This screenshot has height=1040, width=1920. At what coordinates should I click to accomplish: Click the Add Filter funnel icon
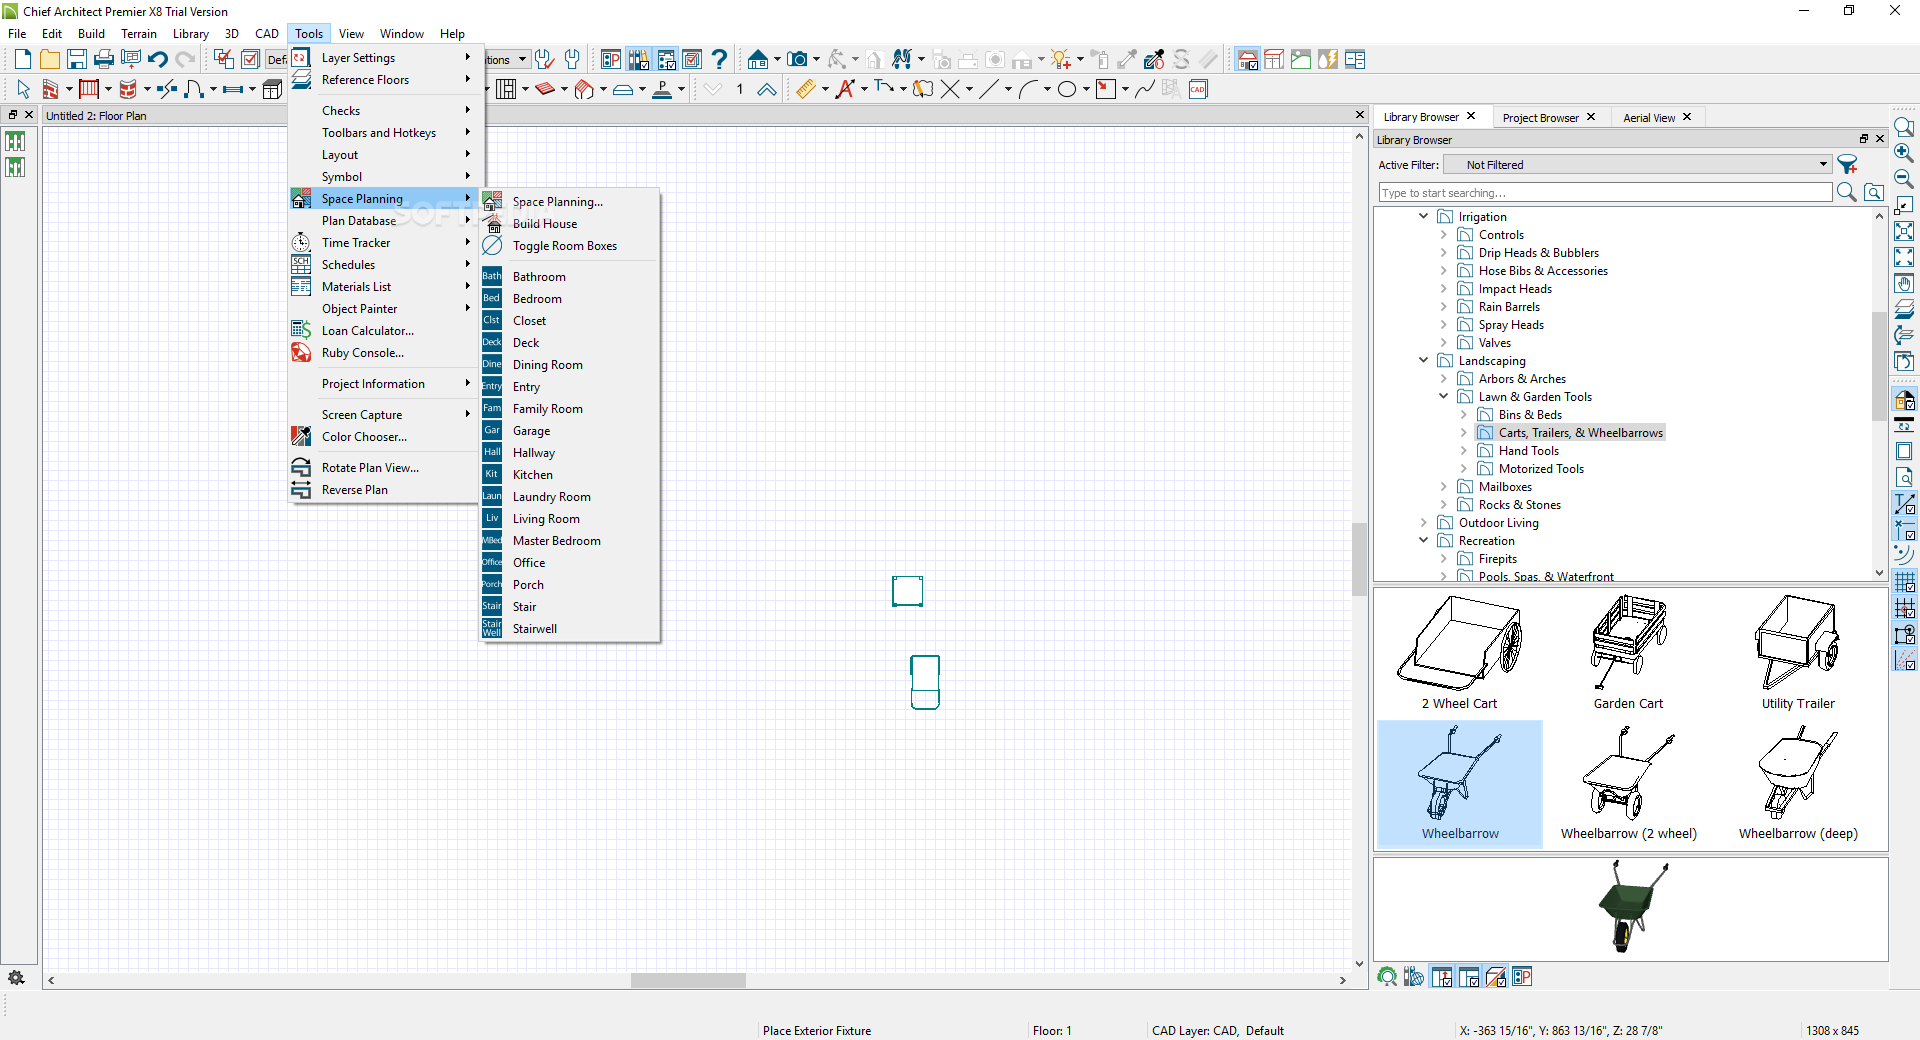click(x=1848, y=165)
